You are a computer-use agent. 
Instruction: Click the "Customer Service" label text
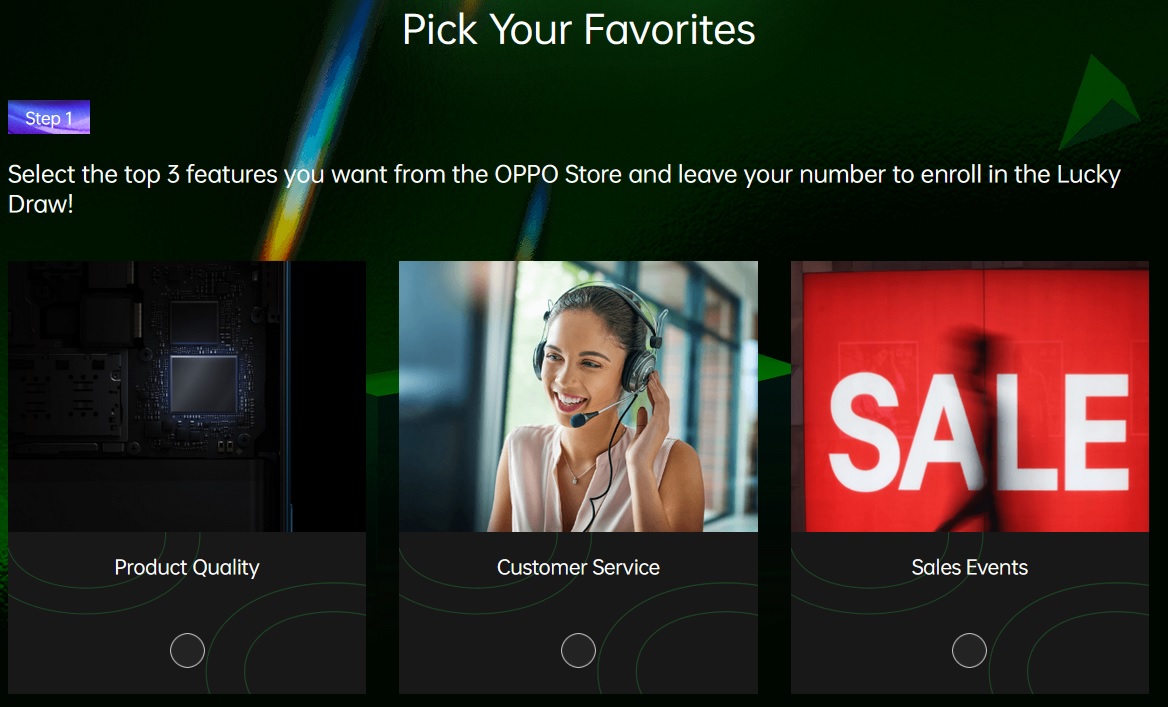click(x=578, y=568)
